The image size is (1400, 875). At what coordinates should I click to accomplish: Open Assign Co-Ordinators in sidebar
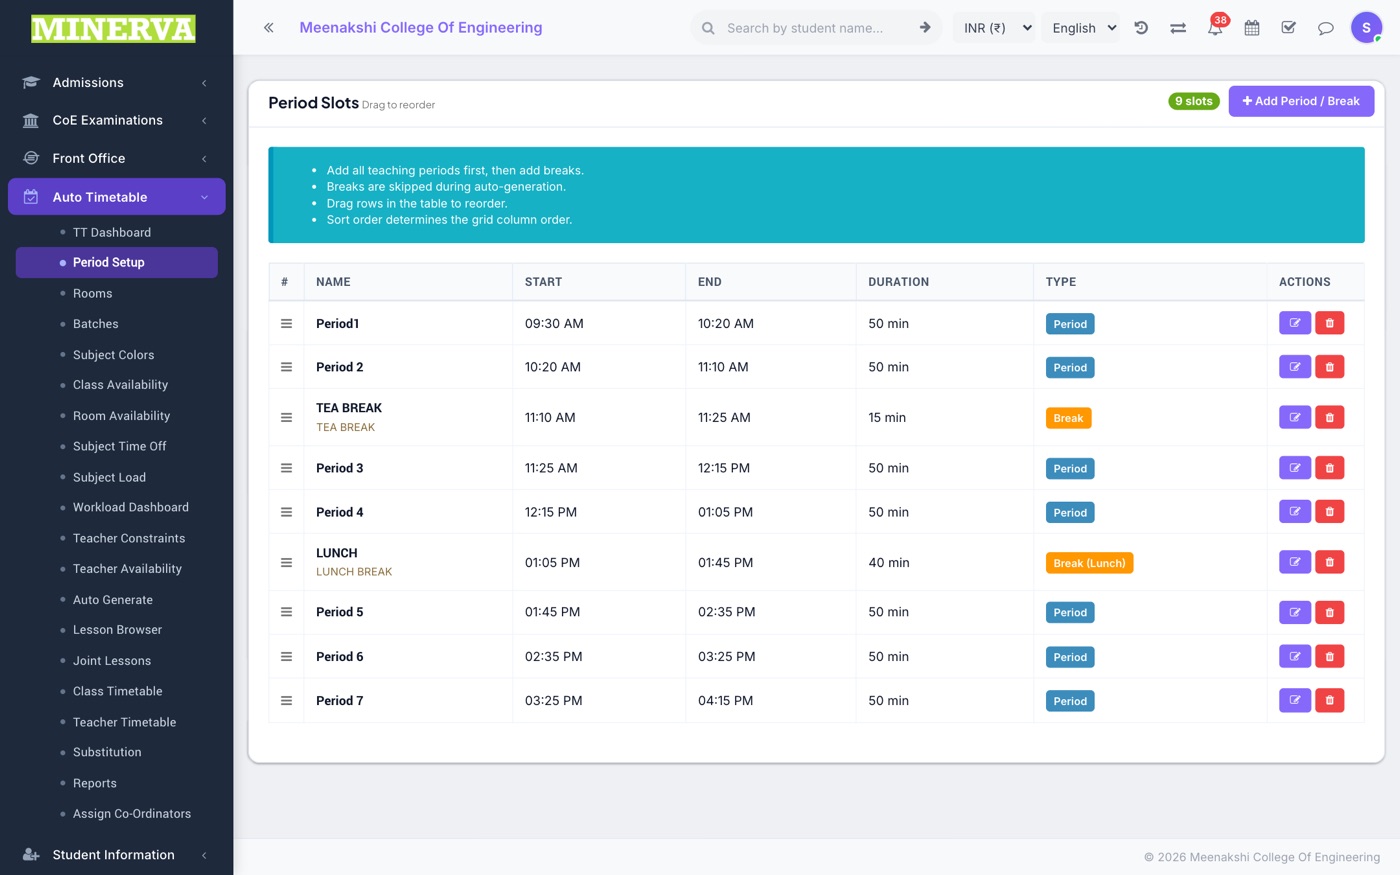point(132,814)
